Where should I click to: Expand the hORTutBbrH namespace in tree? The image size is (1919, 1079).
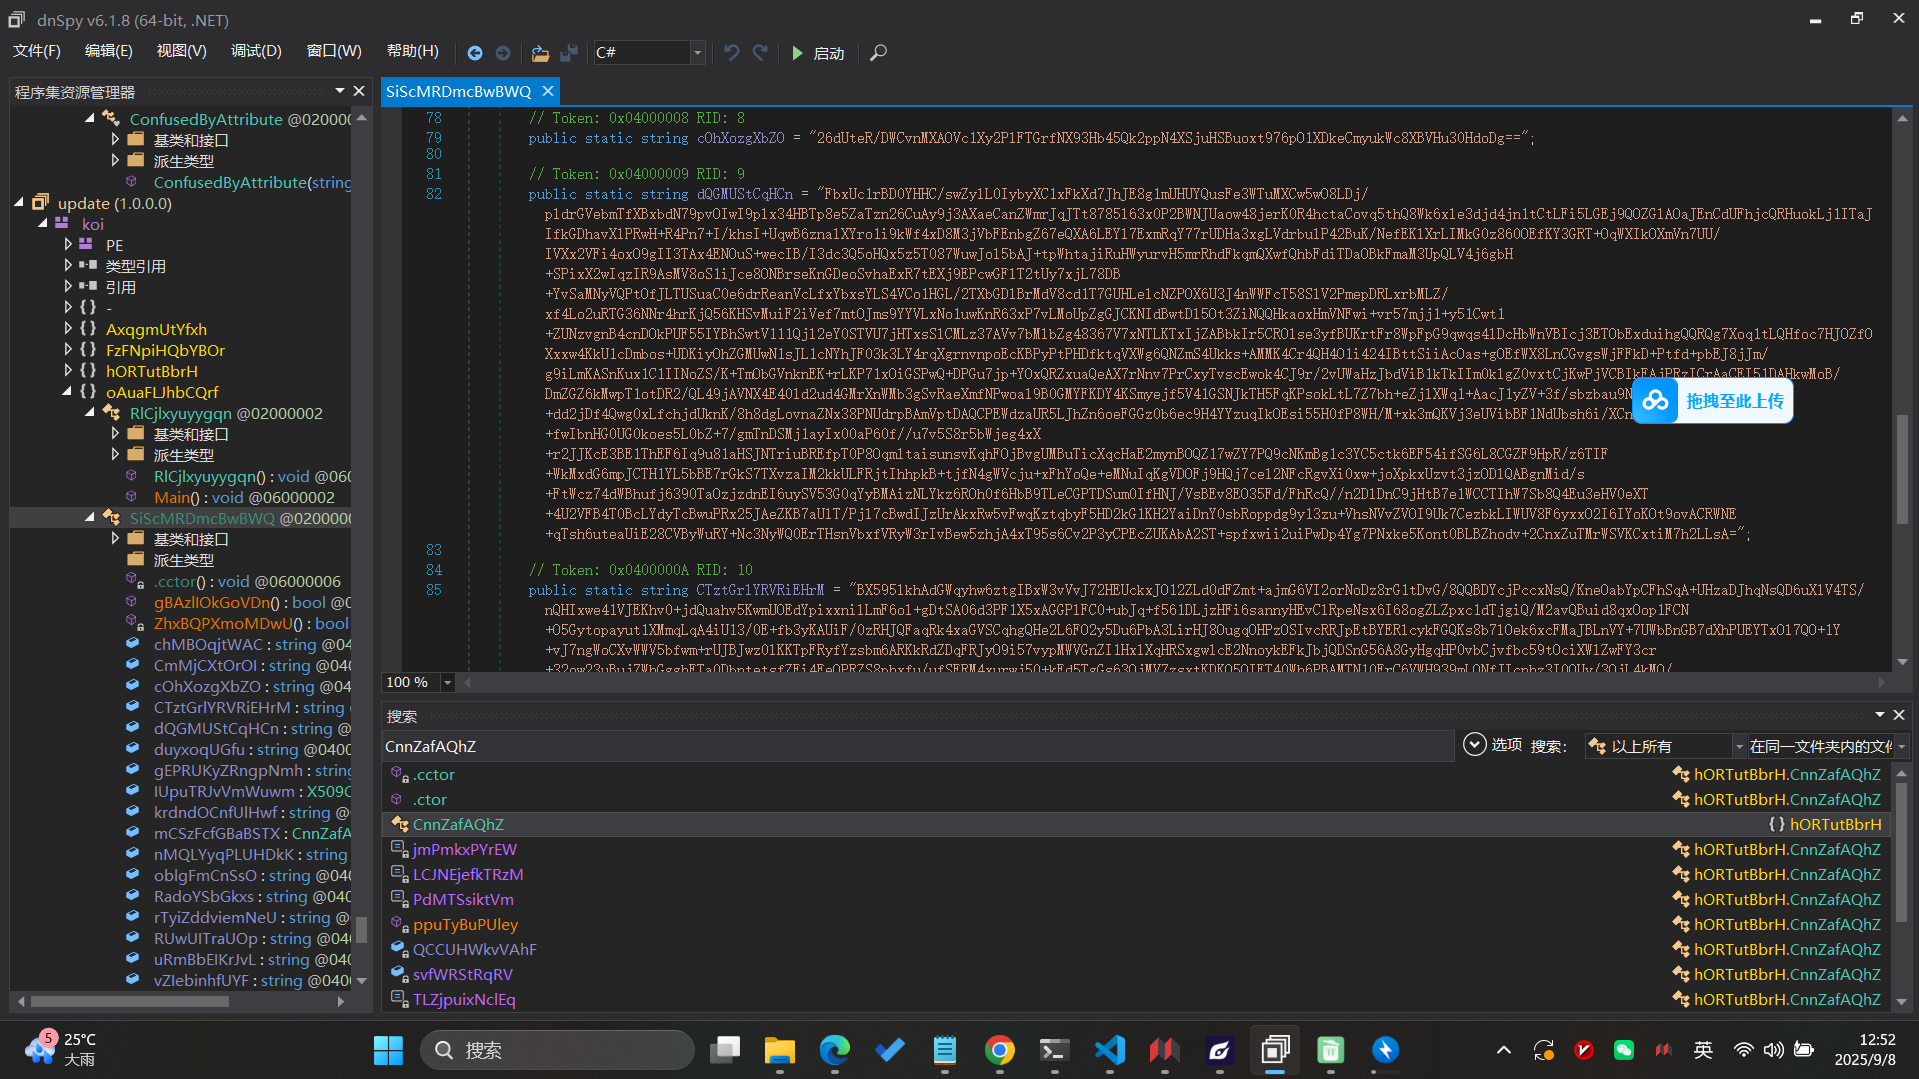tap(67, 371)
